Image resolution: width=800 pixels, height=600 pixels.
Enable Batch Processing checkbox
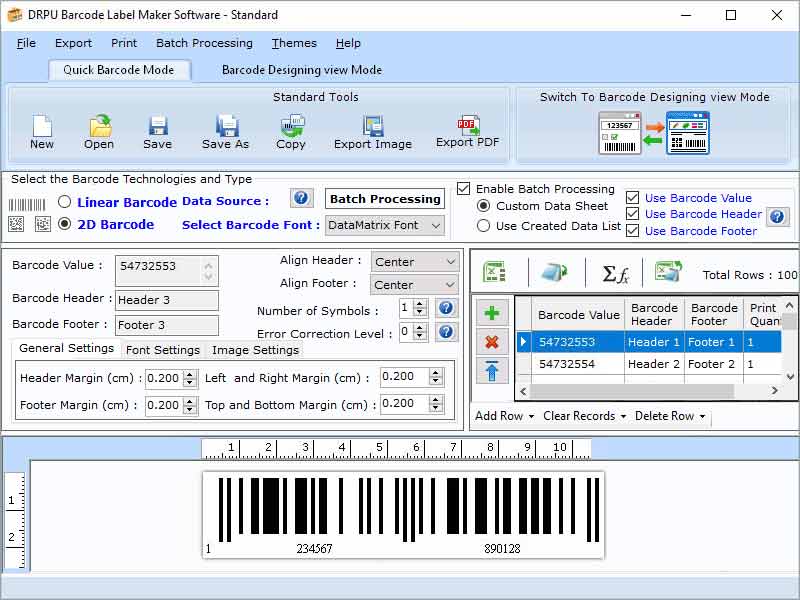tap(463, 188)
